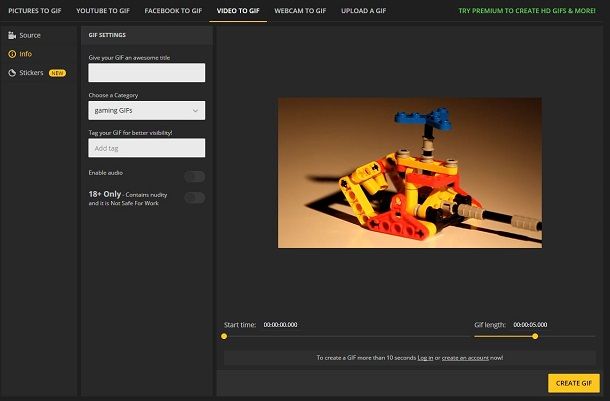This screenshot has height=401, width=610.
Task: Click the NEW badge beside Stickers
Action: point(57,73)
